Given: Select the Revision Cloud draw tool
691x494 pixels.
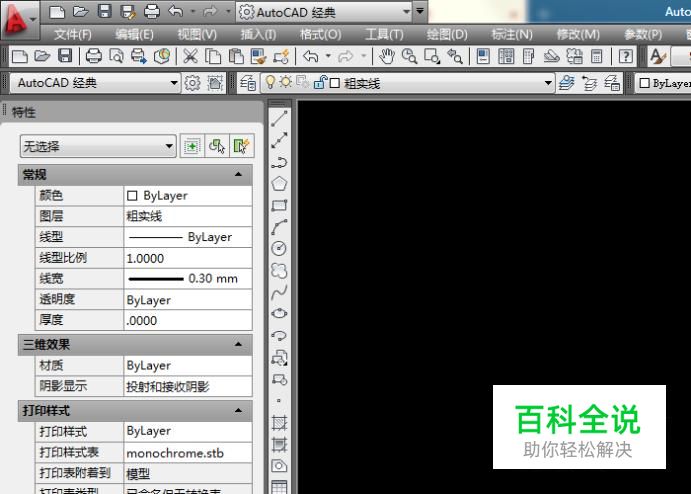Looking at the screenshot, I should (279, 270).
